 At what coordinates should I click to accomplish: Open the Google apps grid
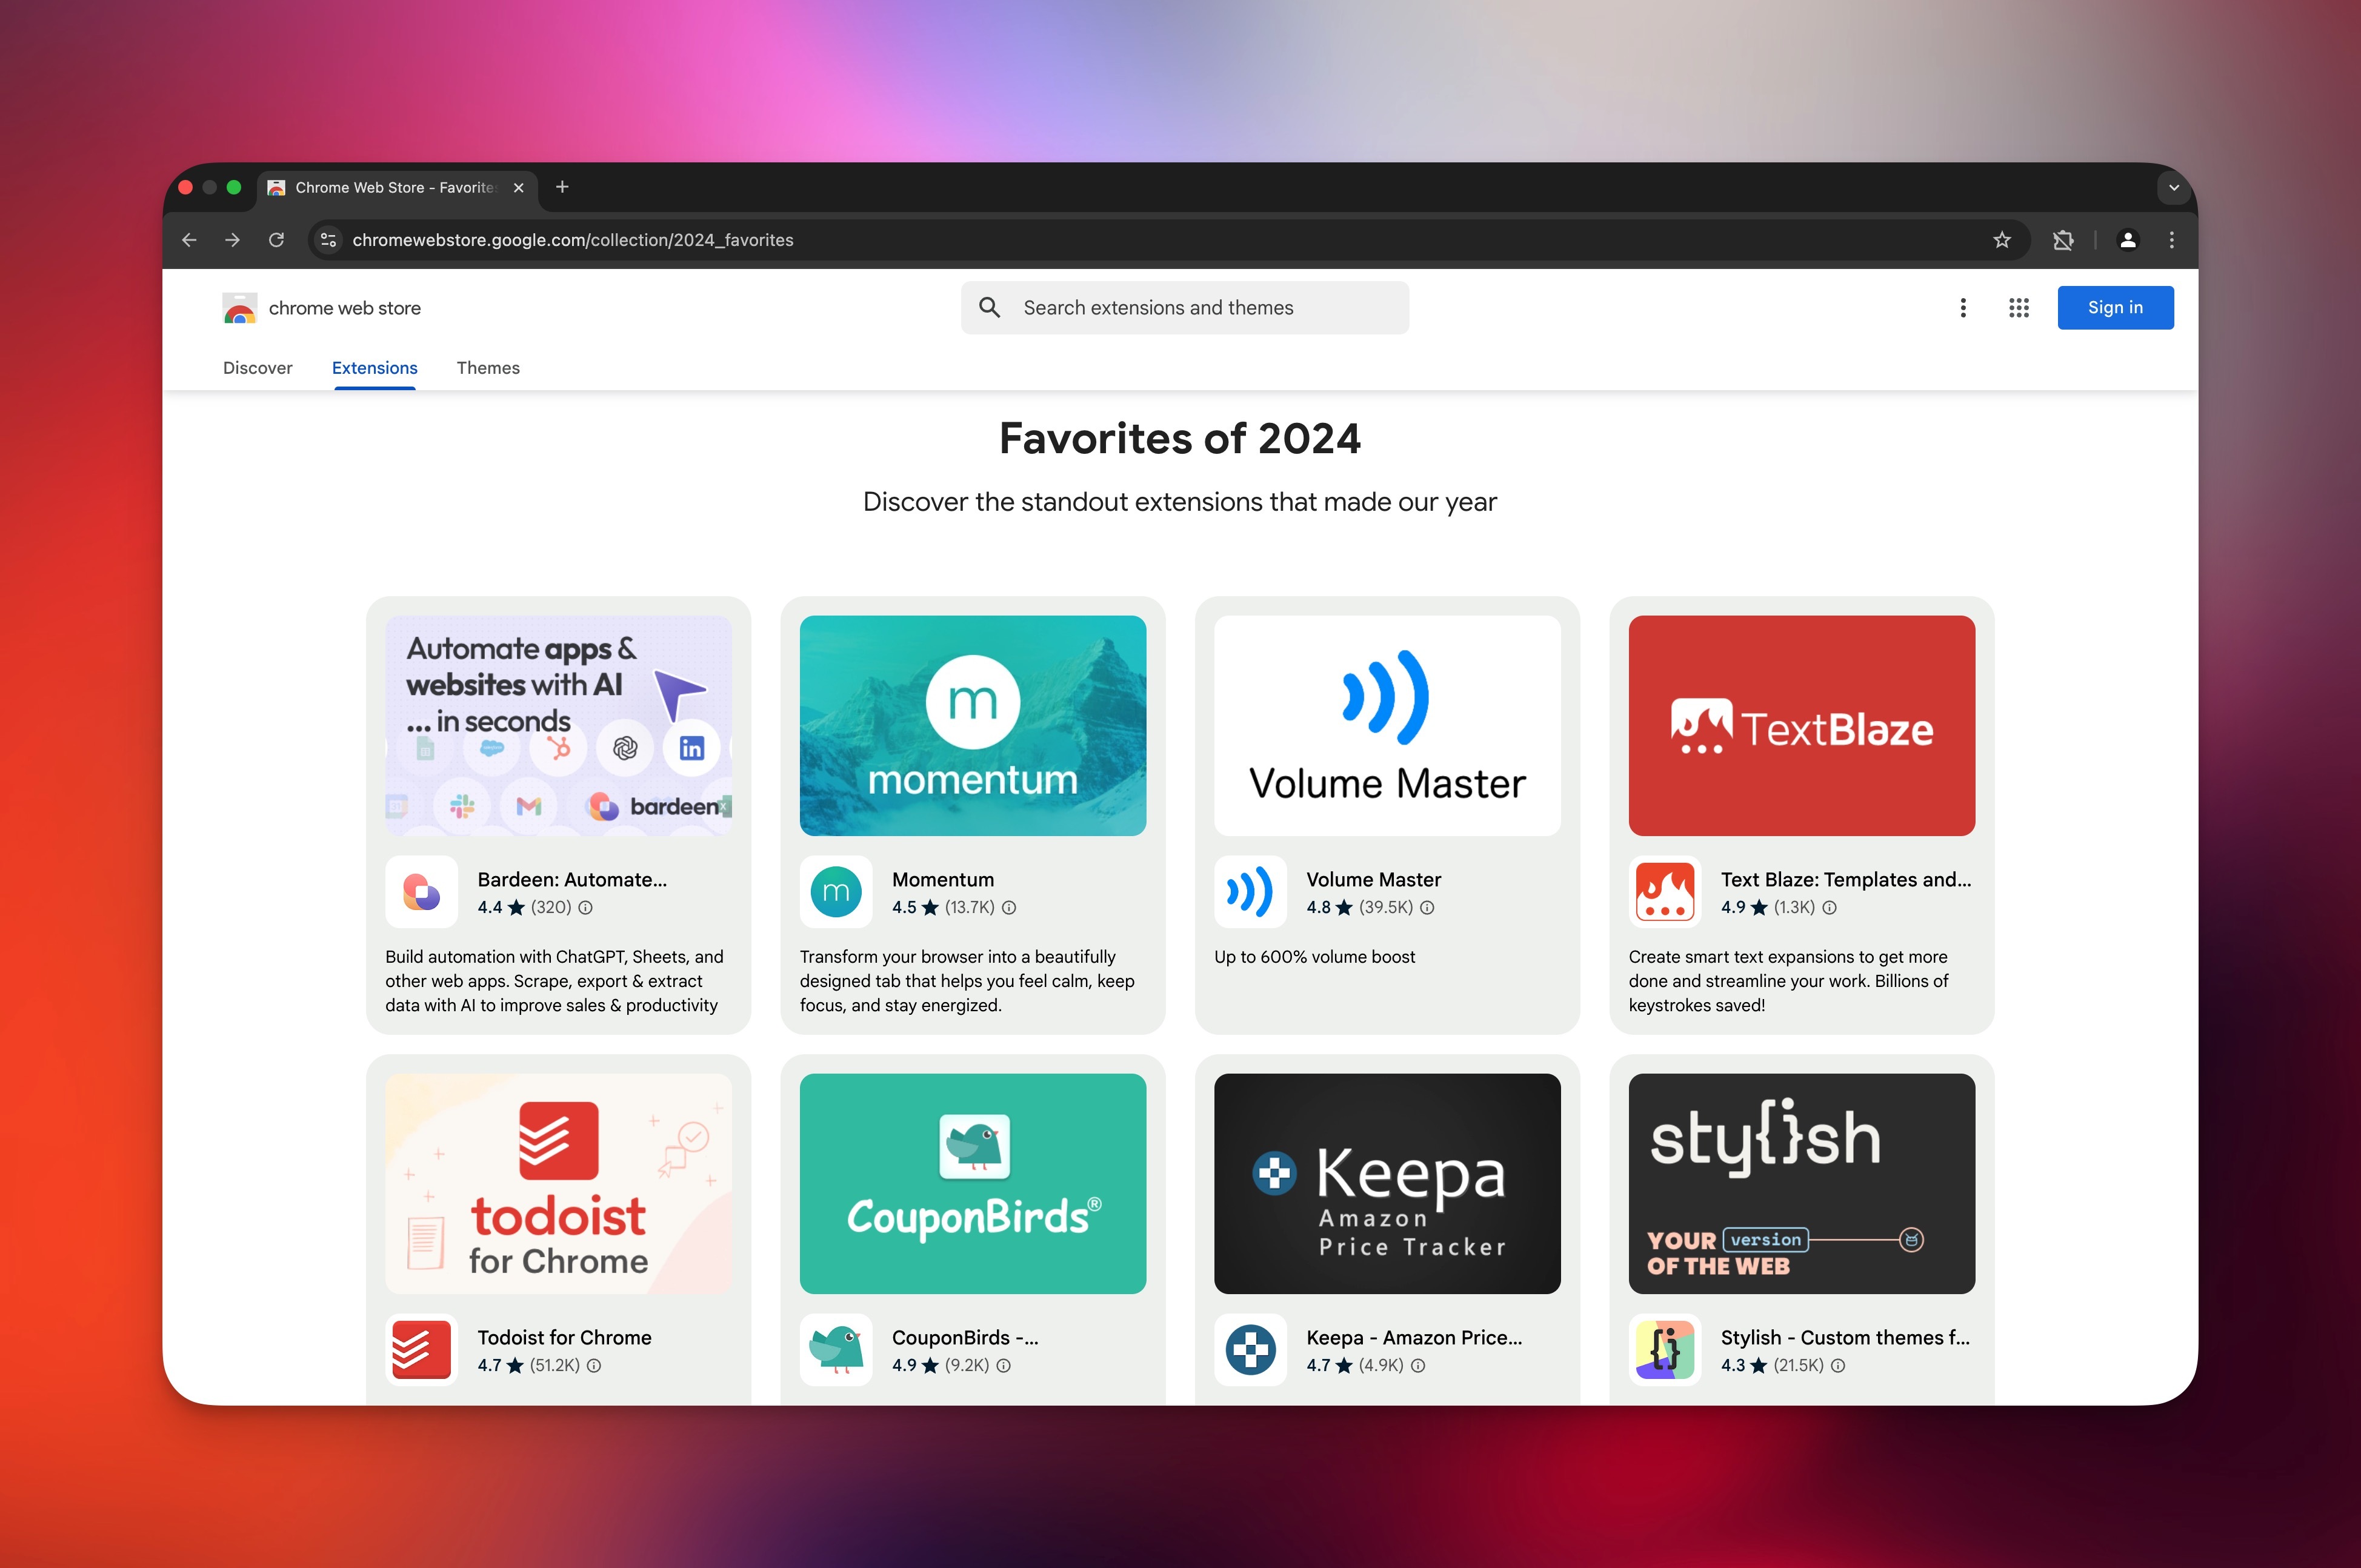coord(2019,308)
